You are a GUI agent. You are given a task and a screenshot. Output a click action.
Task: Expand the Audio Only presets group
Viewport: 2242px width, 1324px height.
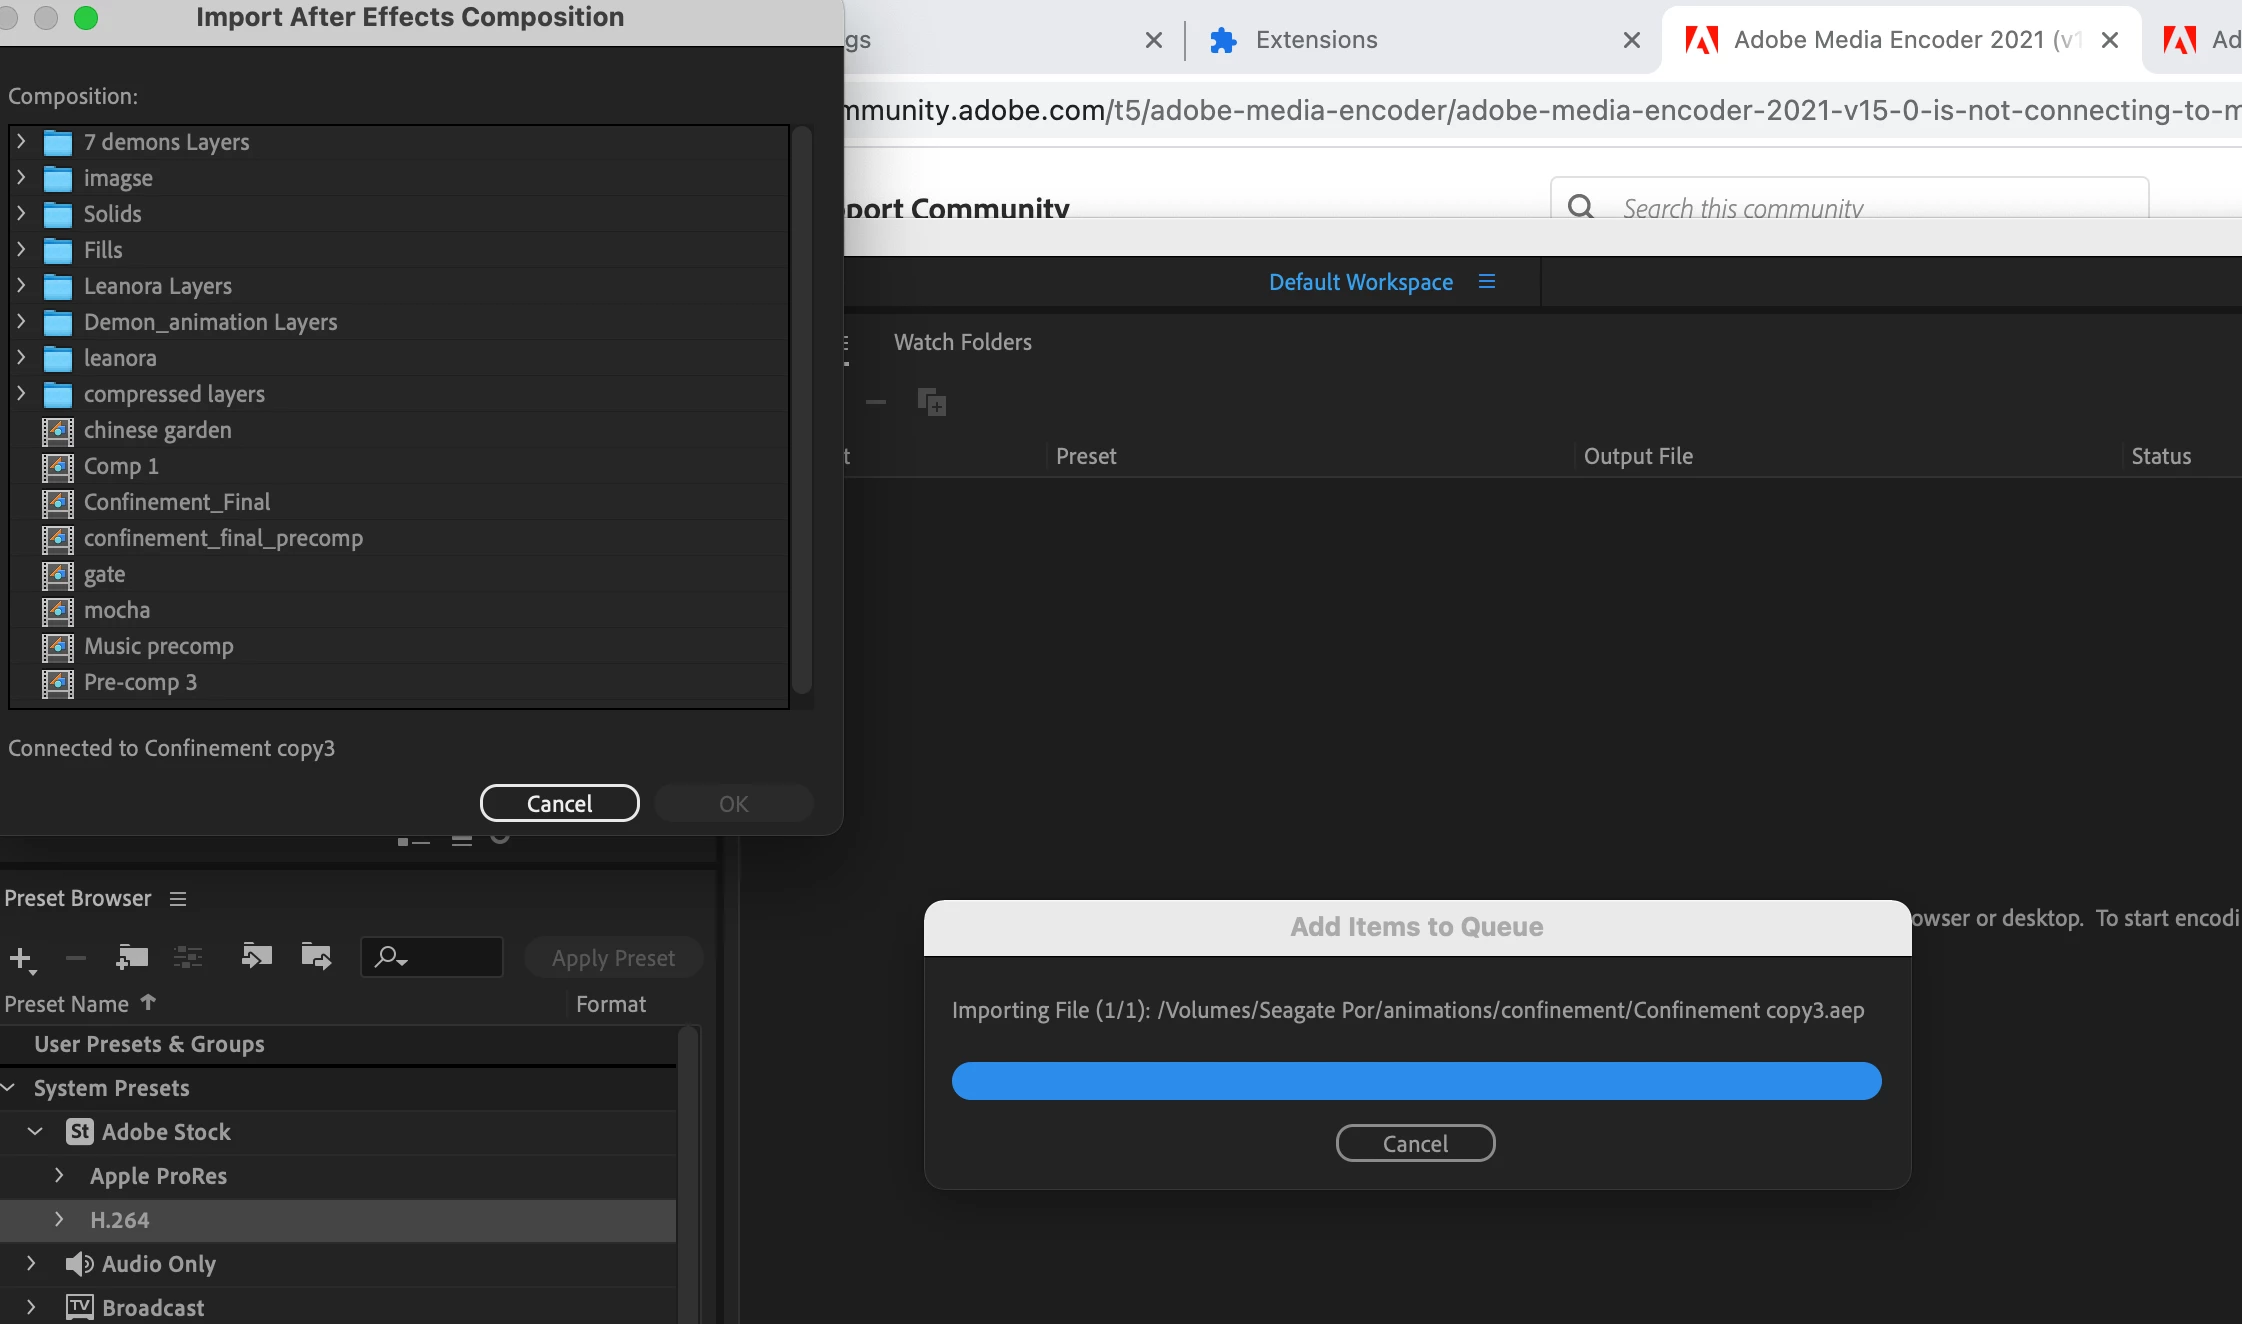click(x=31, y=1264)
